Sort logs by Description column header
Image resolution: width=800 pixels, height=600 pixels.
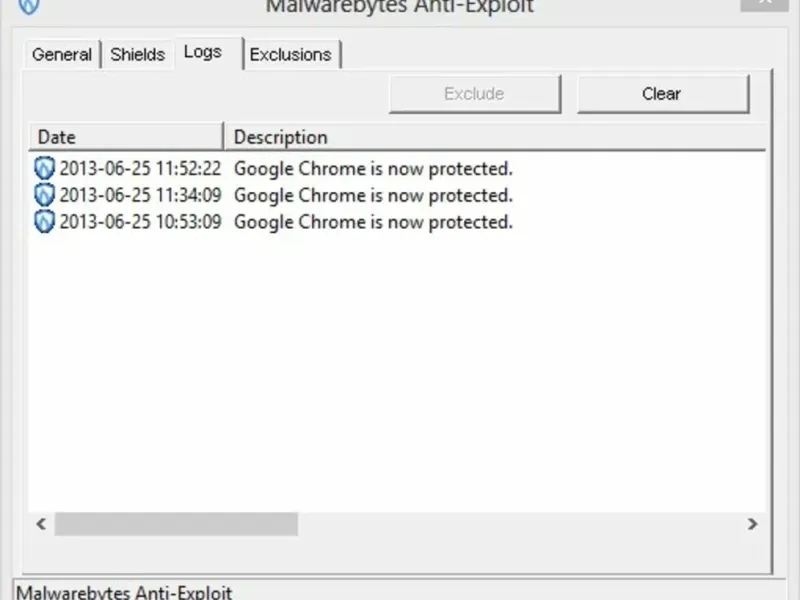pyautogui.click(x=495, y=137)
